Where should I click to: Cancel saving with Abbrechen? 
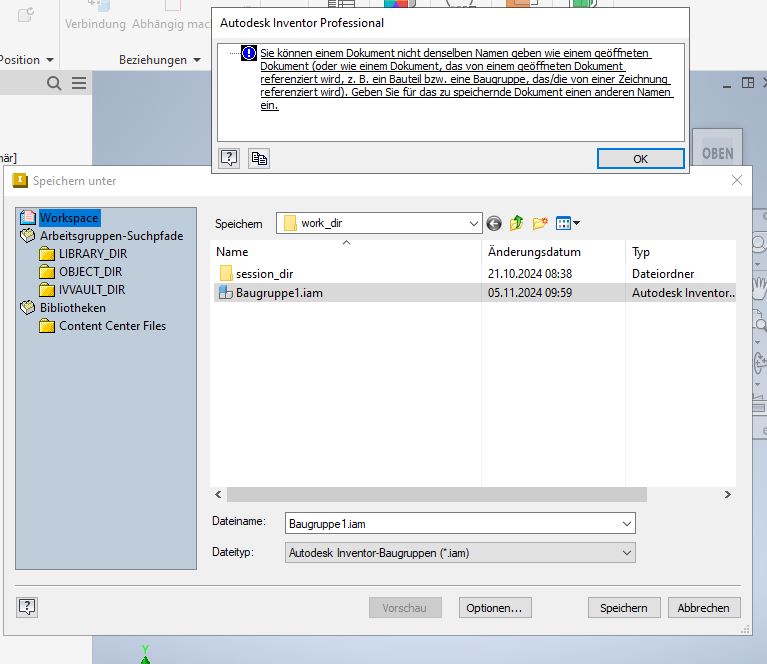point(703,608)
